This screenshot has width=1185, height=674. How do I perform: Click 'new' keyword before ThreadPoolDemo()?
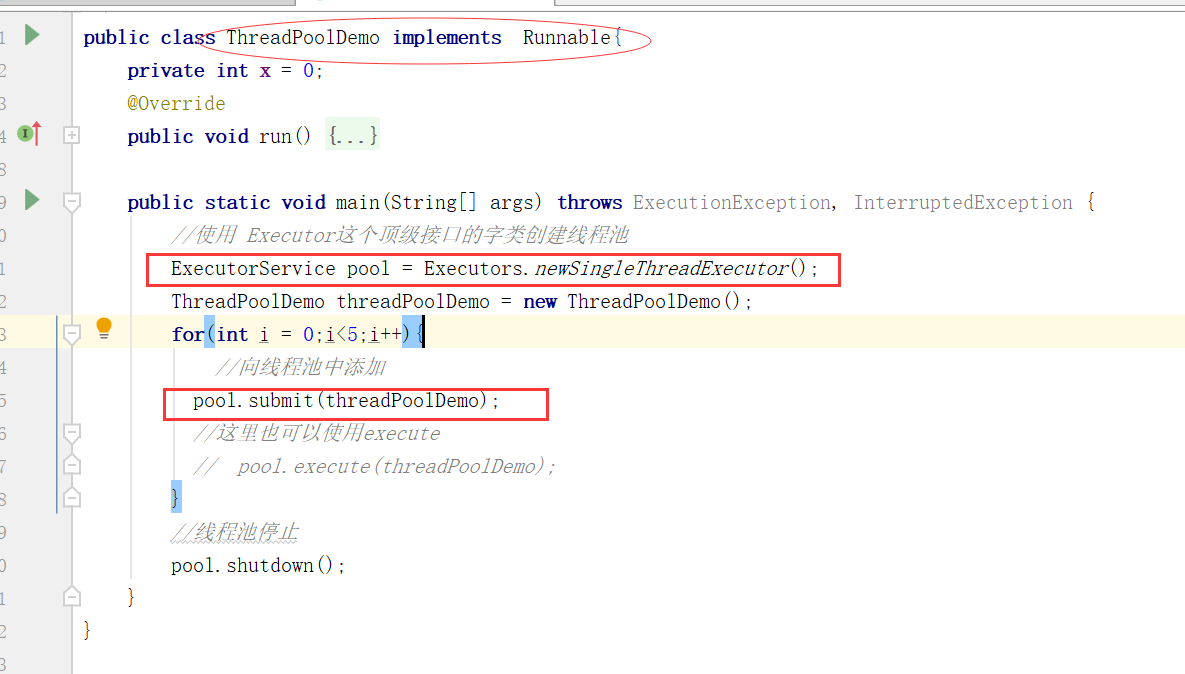tap(540, 301)
